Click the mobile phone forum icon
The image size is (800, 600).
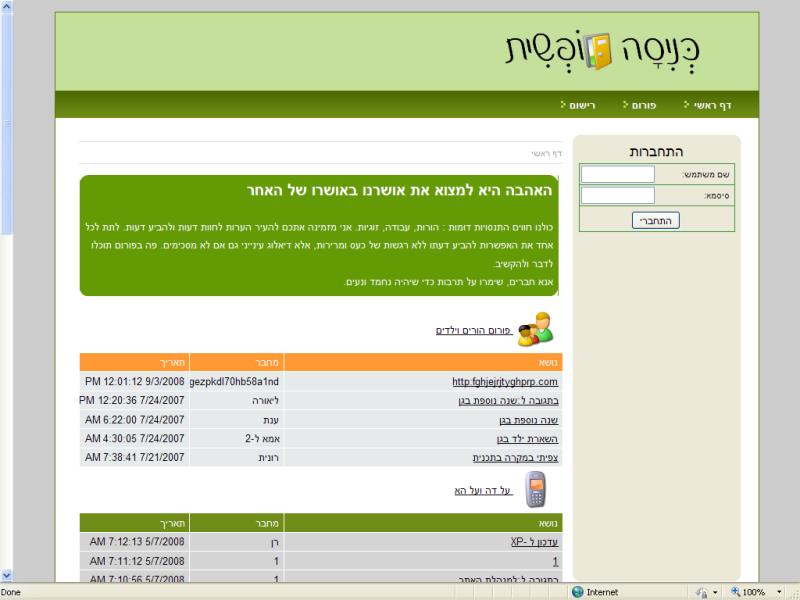536,489
